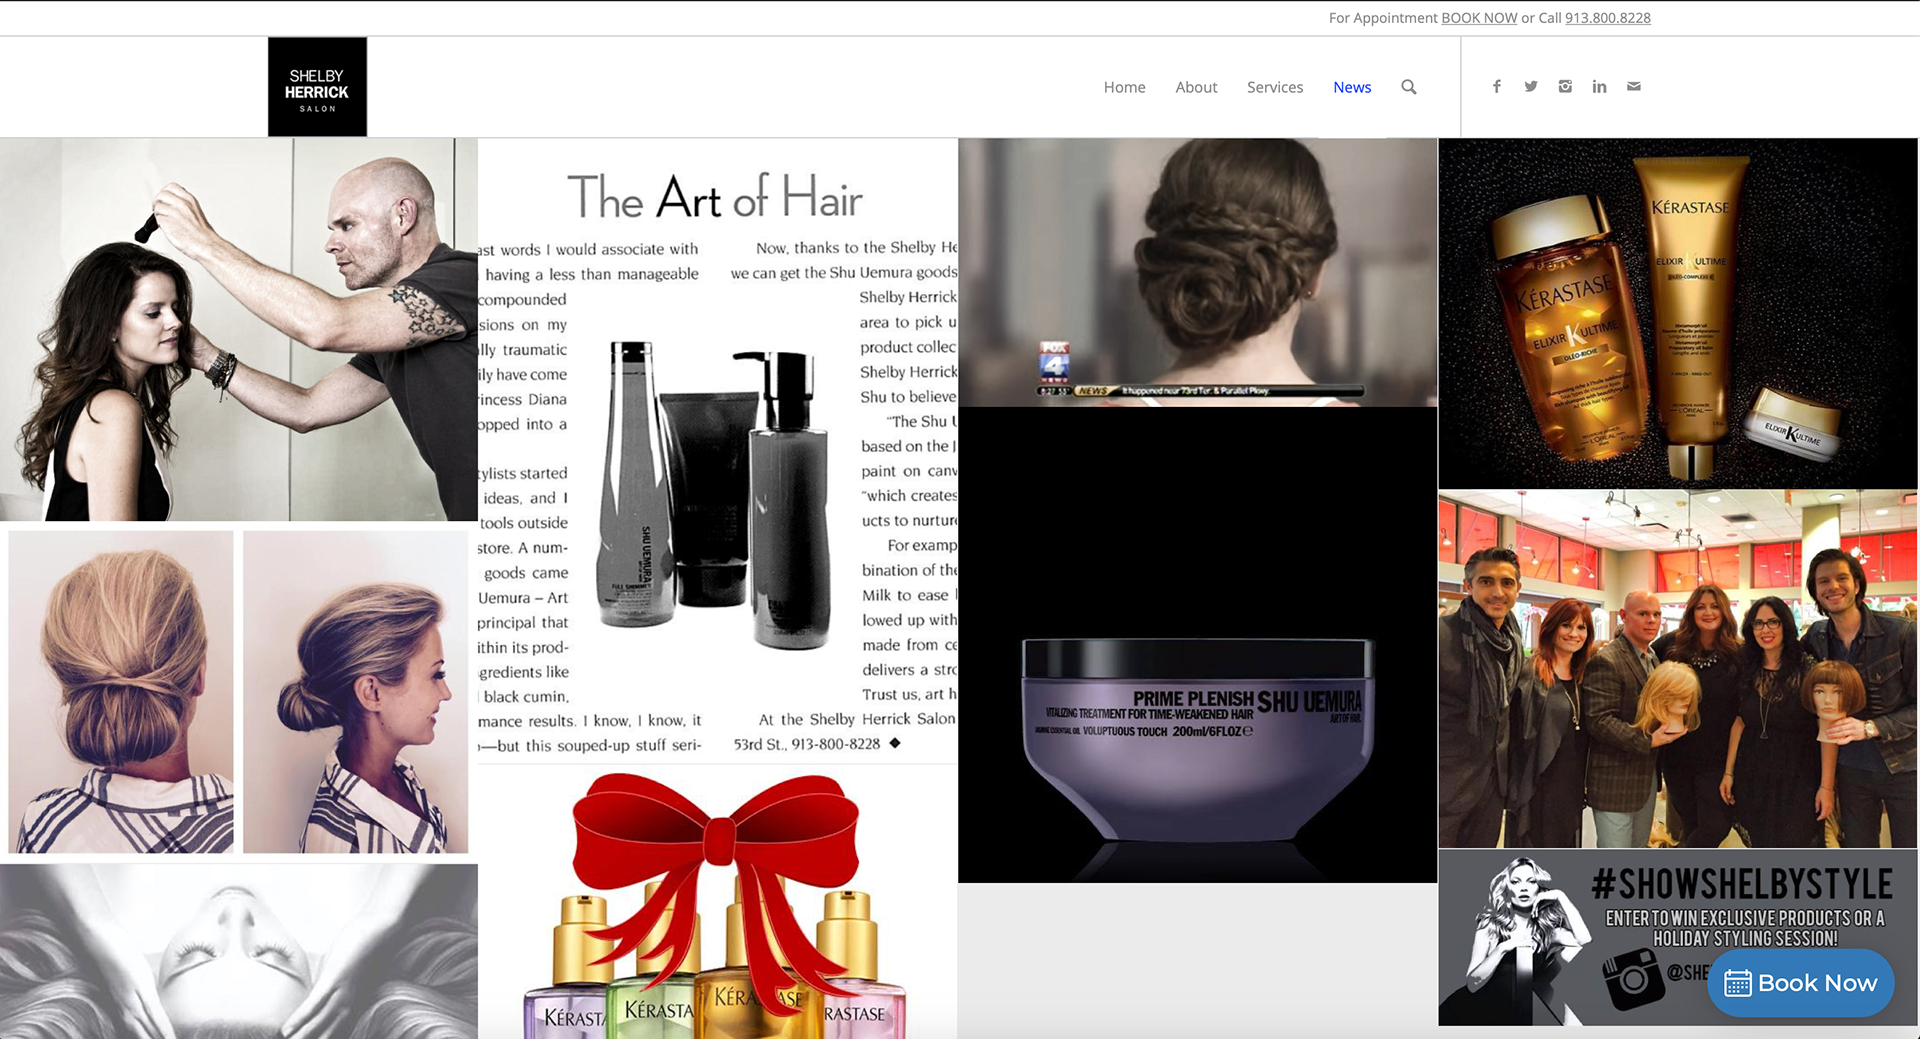This screenshot has height=1039, width=1920.
Task: Open the Services menu item
Action: click(x=1274, y=88)
